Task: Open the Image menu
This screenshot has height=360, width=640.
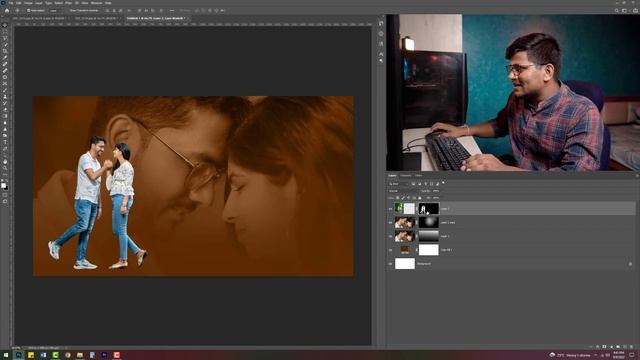Action: coord(28,3)
